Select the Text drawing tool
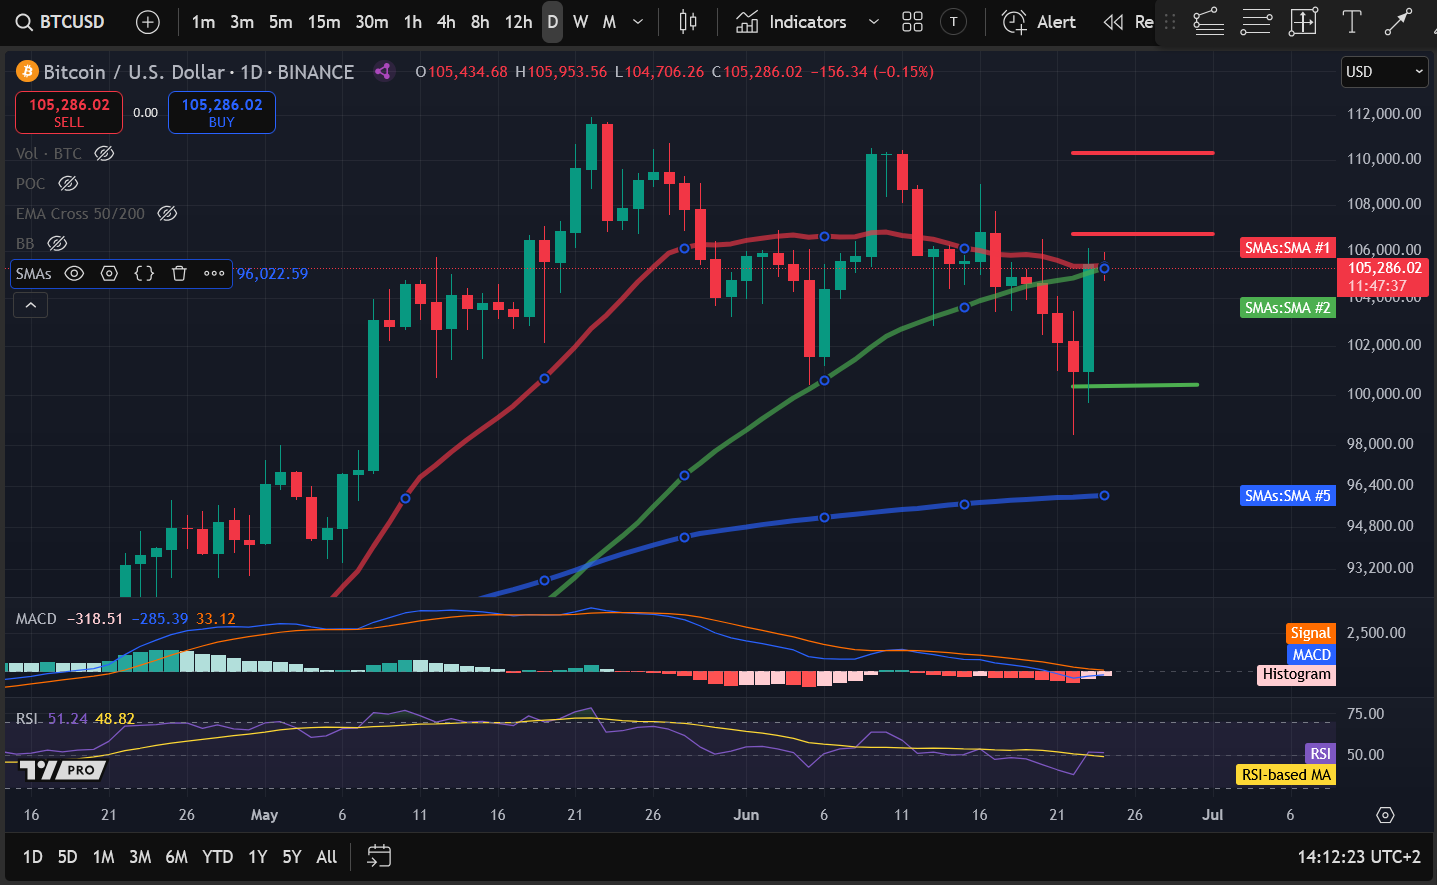This screenshot has width=1437, height=885. 1352,22
